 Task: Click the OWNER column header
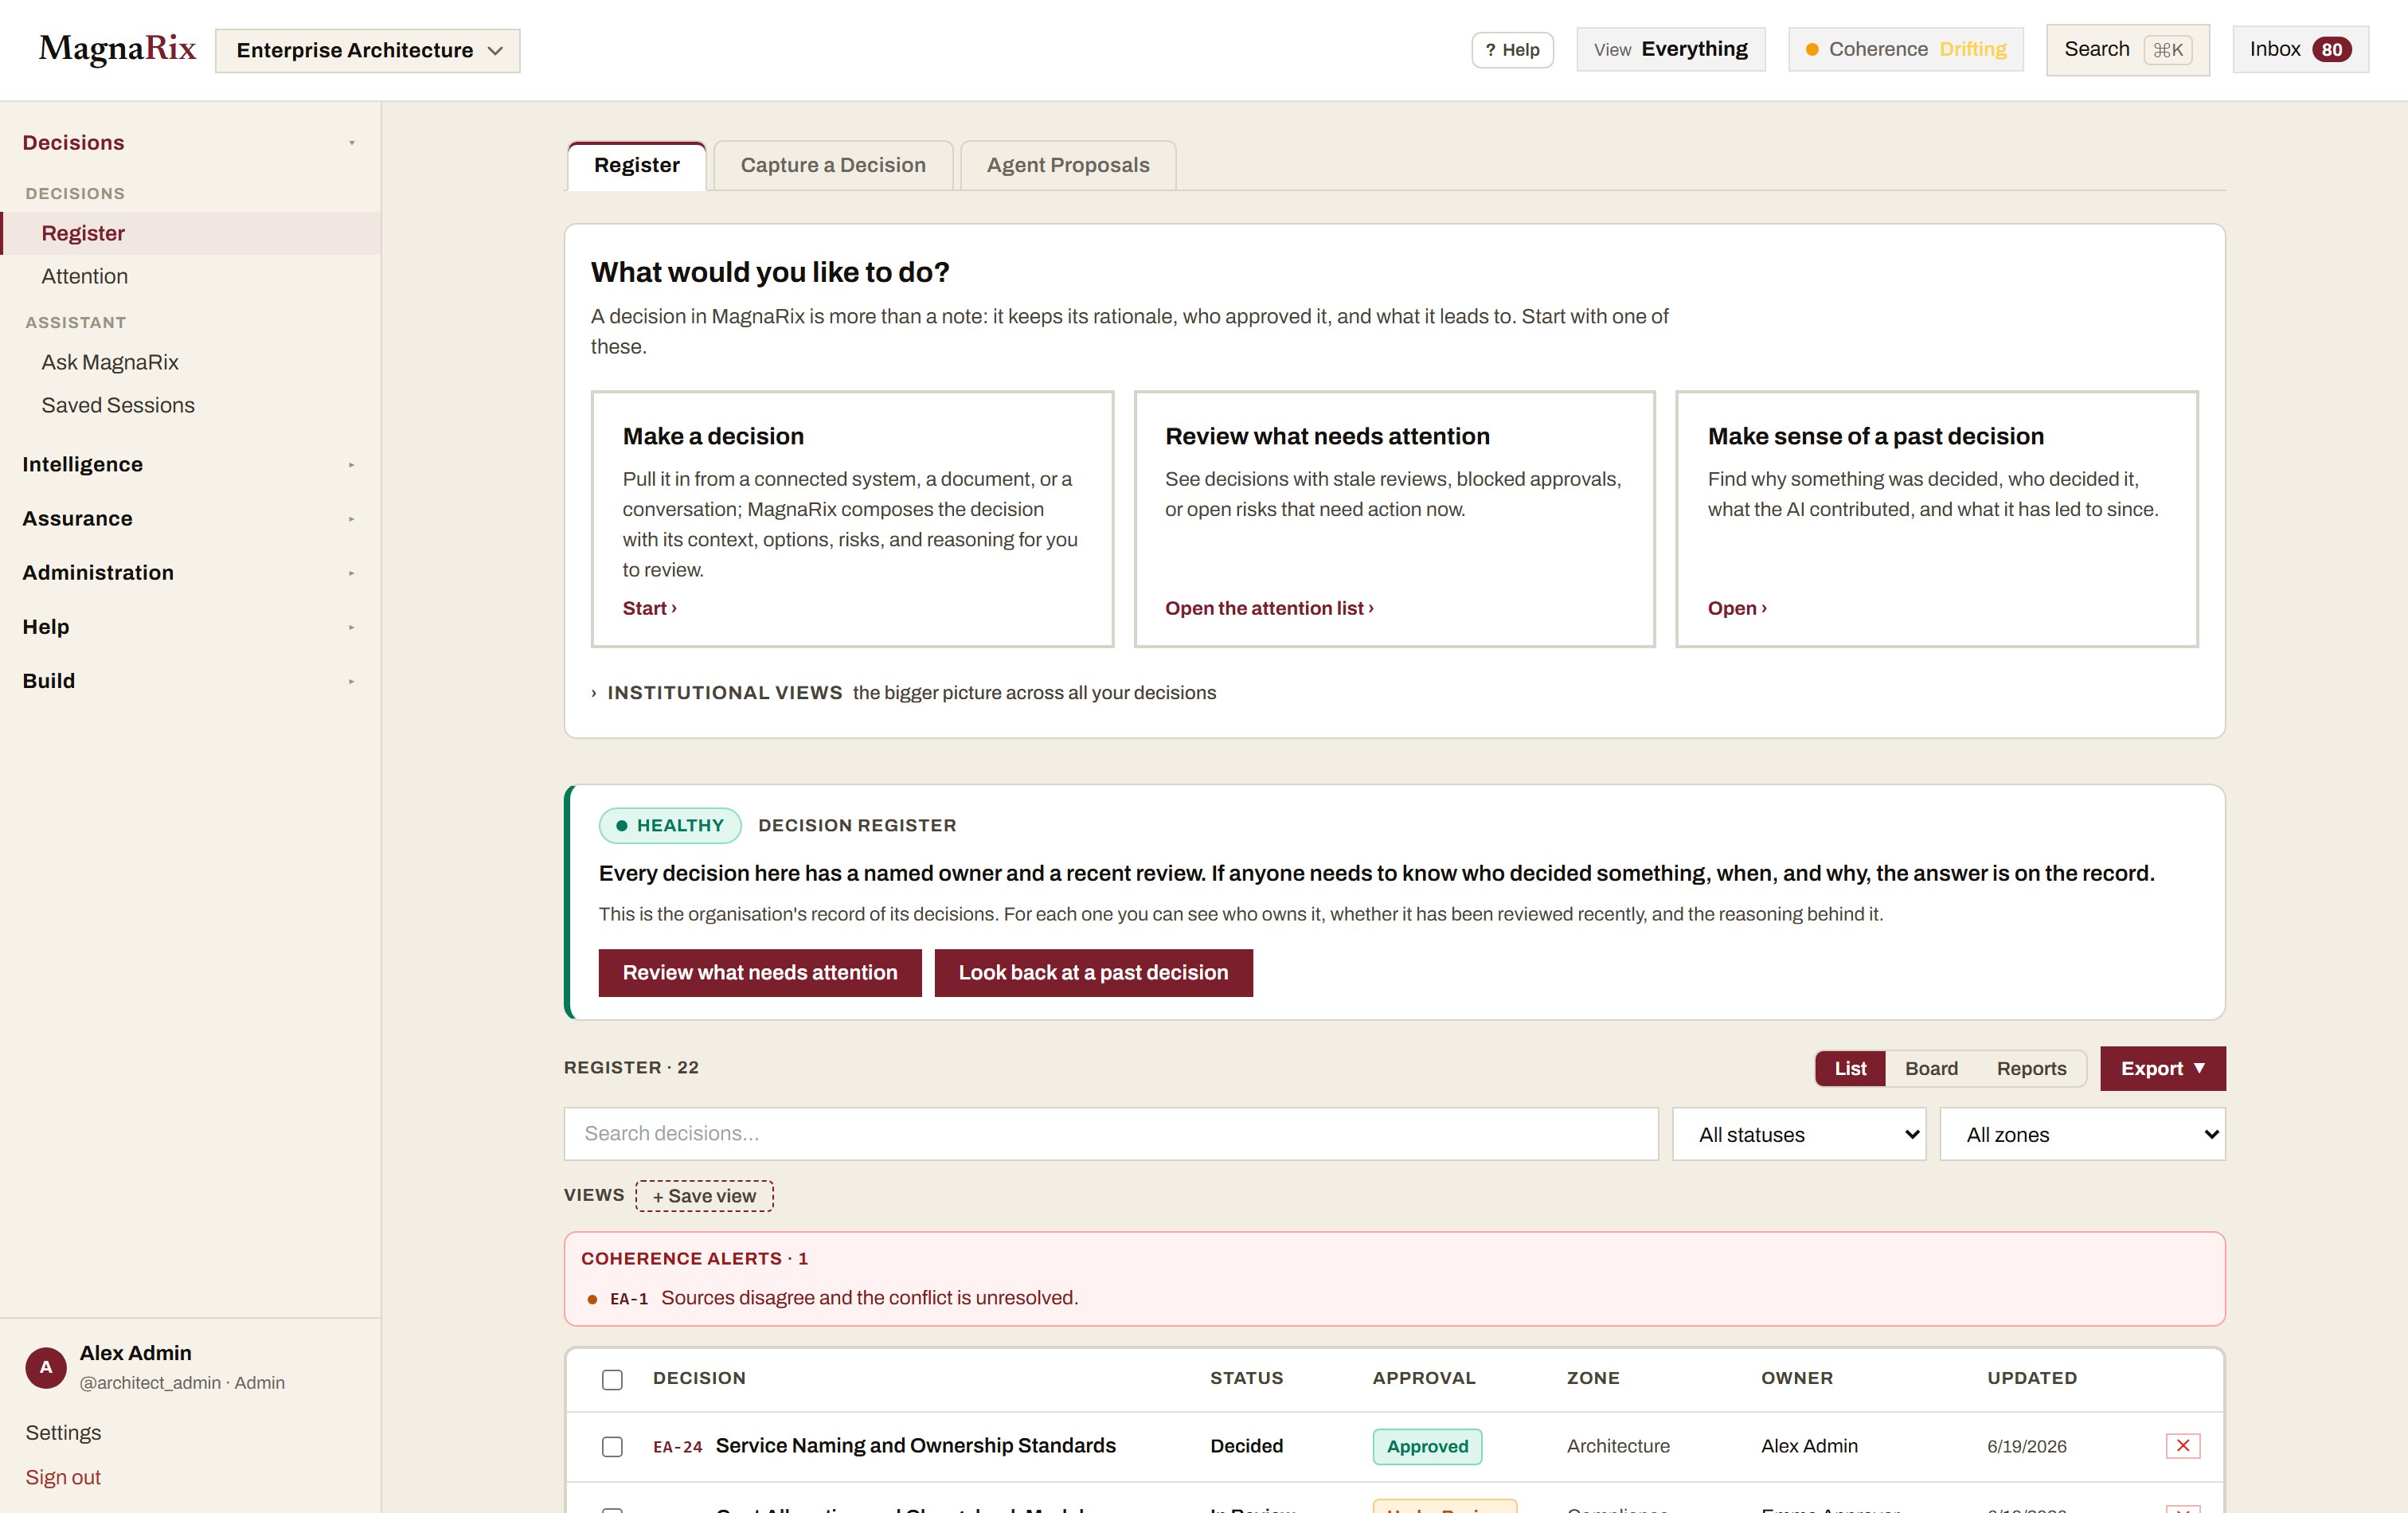tap(1796, 1378)
